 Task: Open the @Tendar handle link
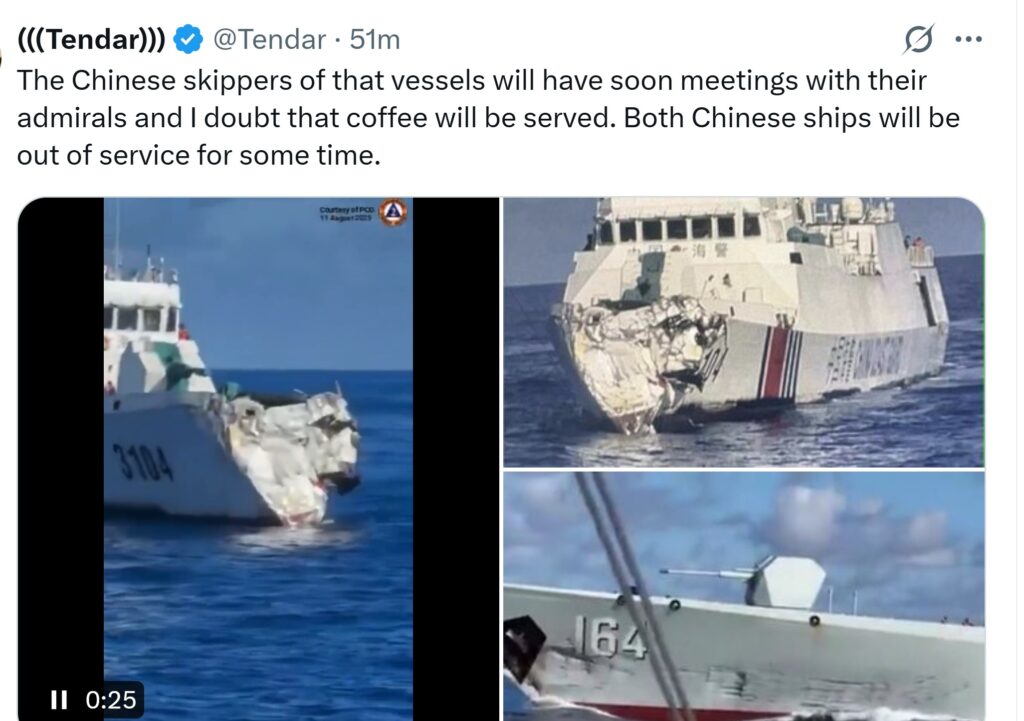[x=269, y=40]
